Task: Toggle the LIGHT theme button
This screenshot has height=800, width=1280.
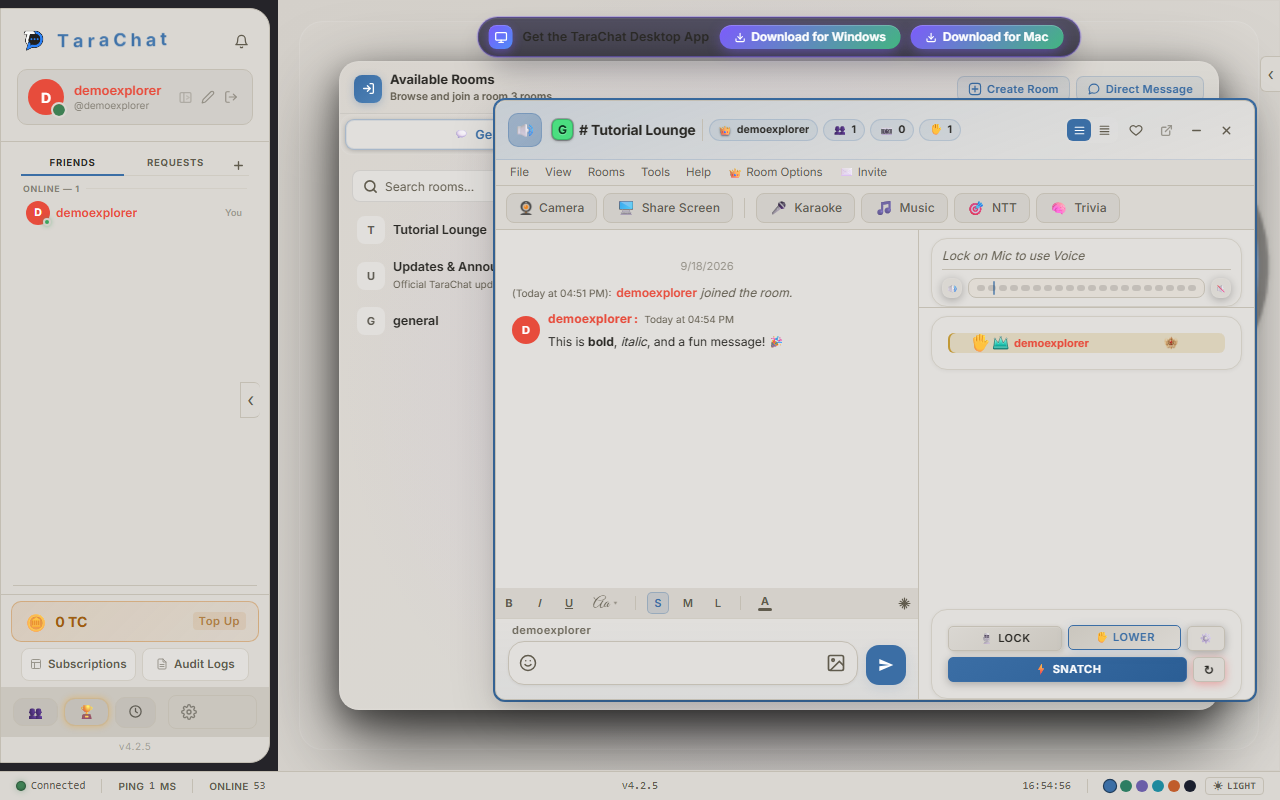Action: 1235,786
